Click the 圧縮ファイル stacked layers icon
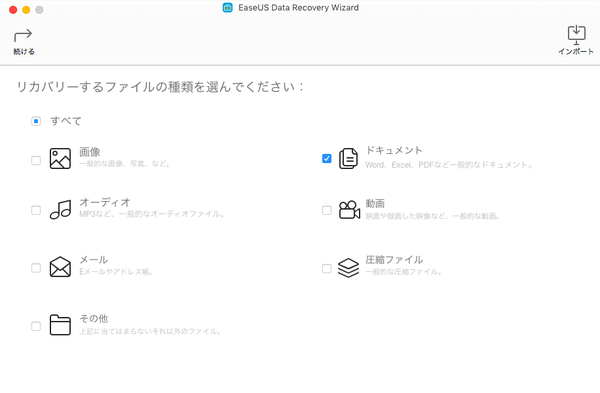600x393 pixels. tap(348, 267)
